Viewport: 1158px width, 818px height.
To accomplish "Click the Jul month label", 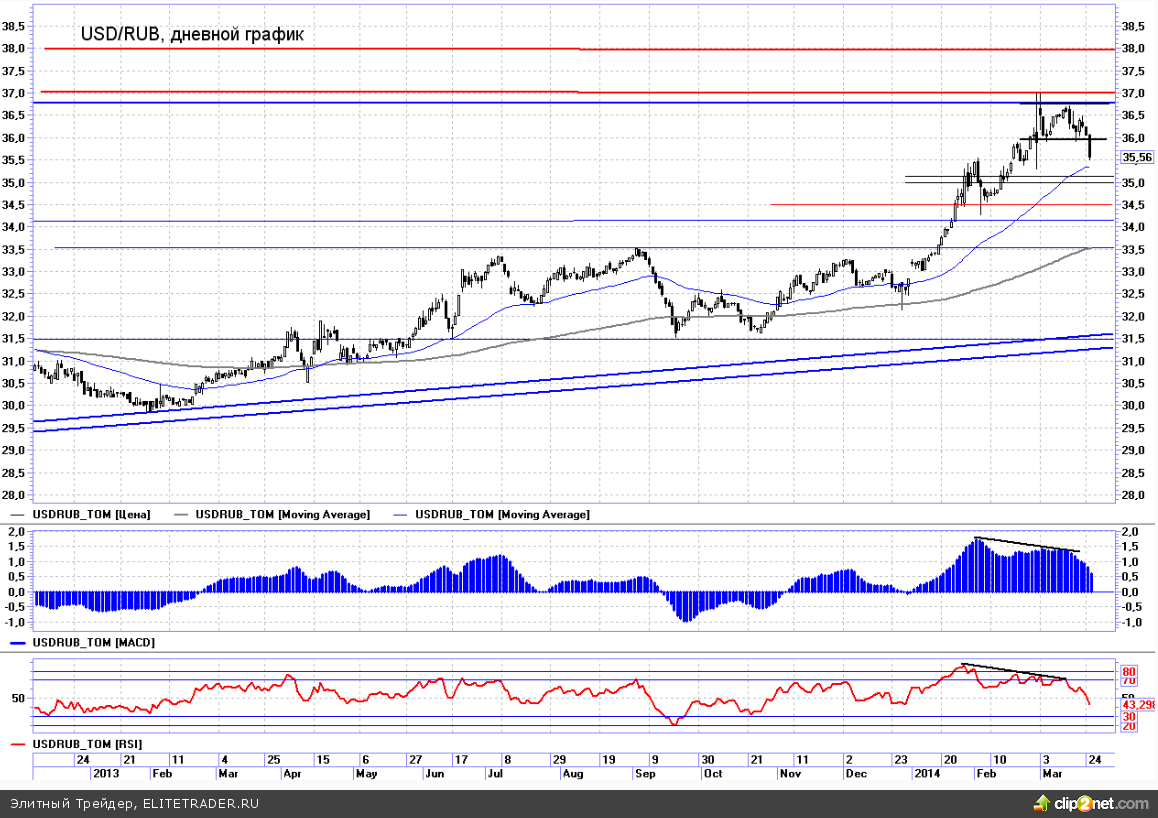I will point(495,773).
